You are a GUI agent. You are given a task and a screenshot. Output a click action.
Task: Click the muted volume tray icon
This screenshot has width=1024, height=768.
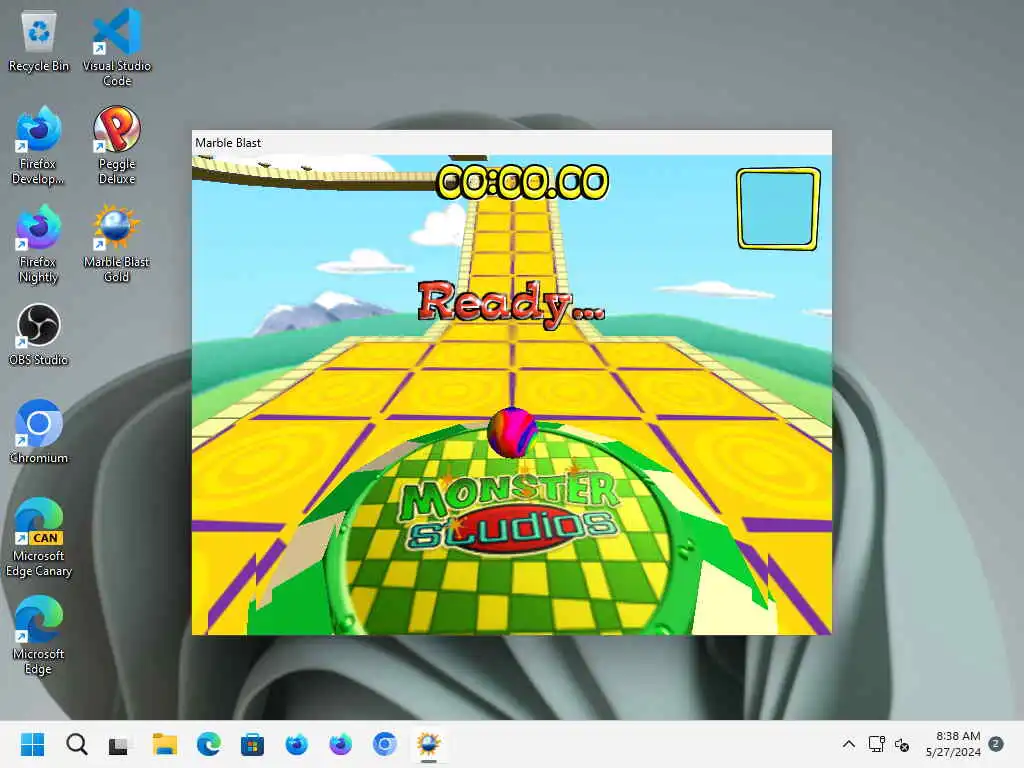902,744
